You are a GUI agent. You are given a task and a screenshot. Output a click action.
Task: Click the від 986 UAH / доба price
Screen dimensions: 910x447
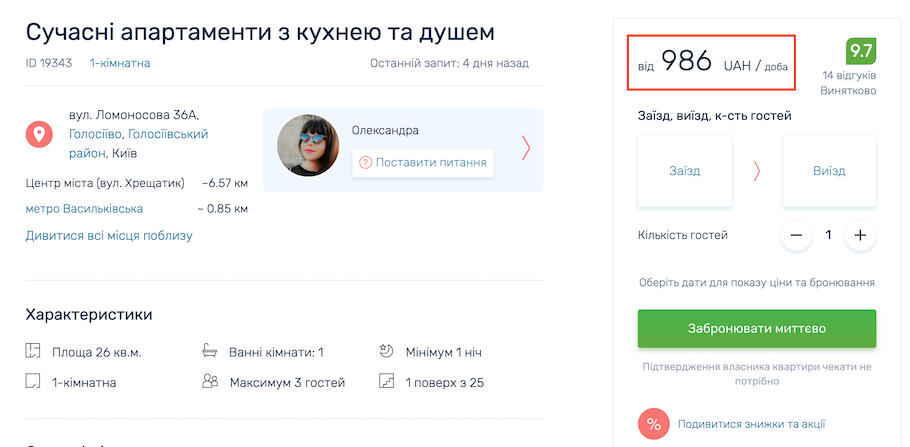click(x=711, y=63)
